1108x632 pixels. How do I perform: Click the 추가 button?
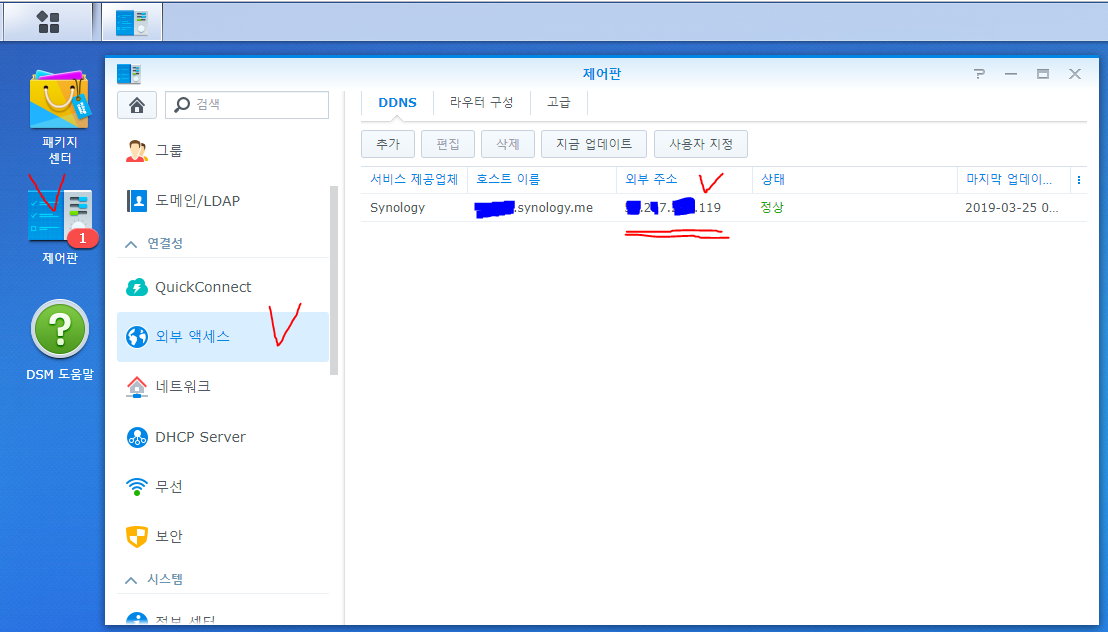pos(388,144)
